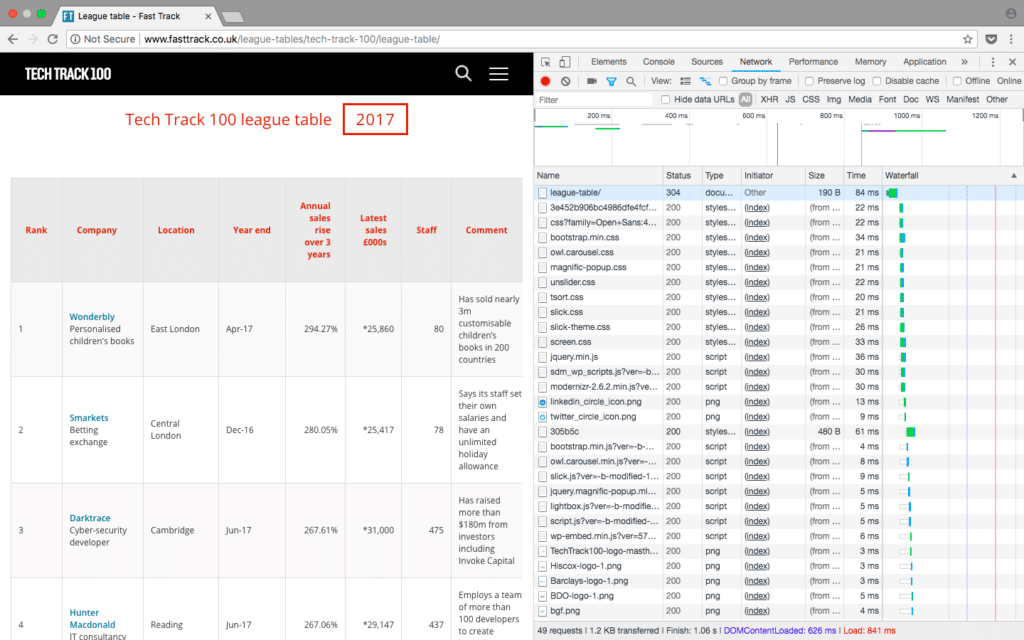The image size is (1024, 640).
Task: Click the browser back arrow
Action: click(12, 39)
